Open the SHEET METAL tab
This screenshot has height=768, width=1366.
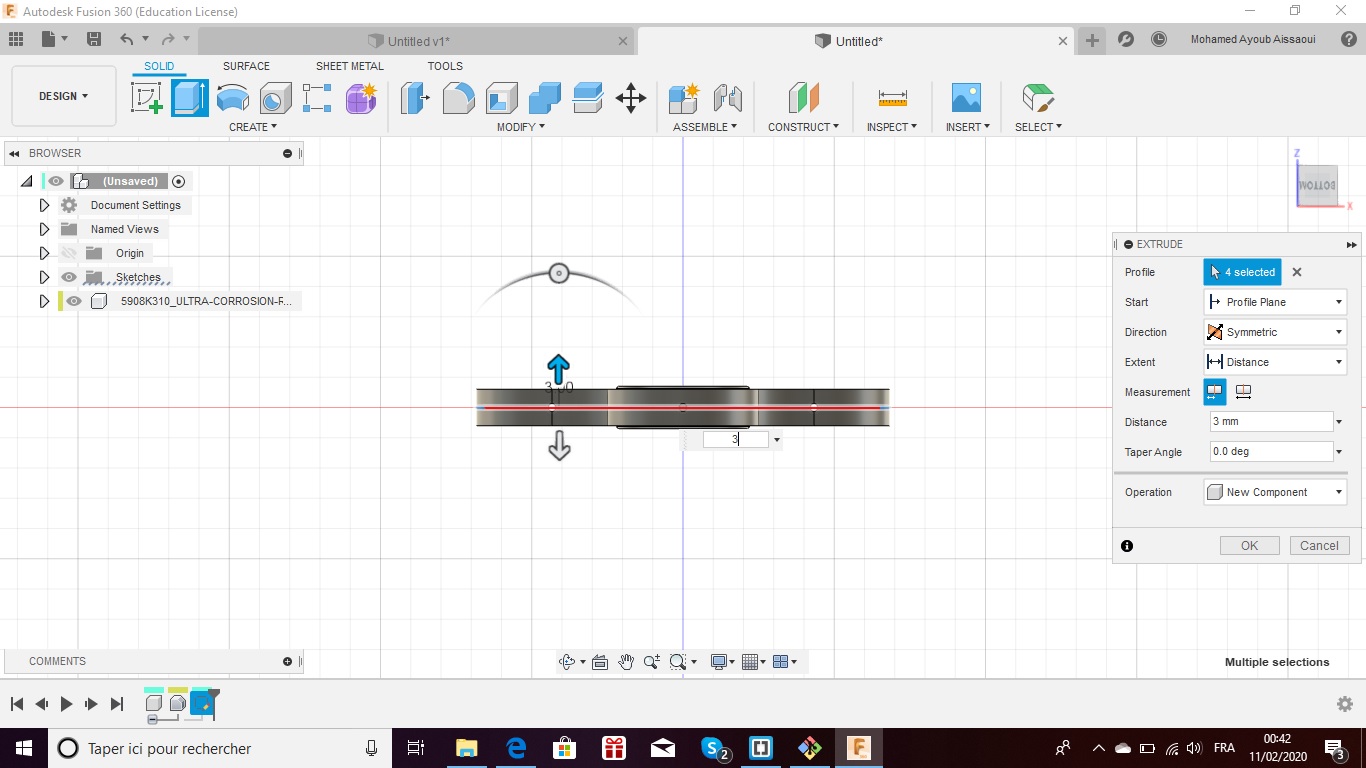349,66
